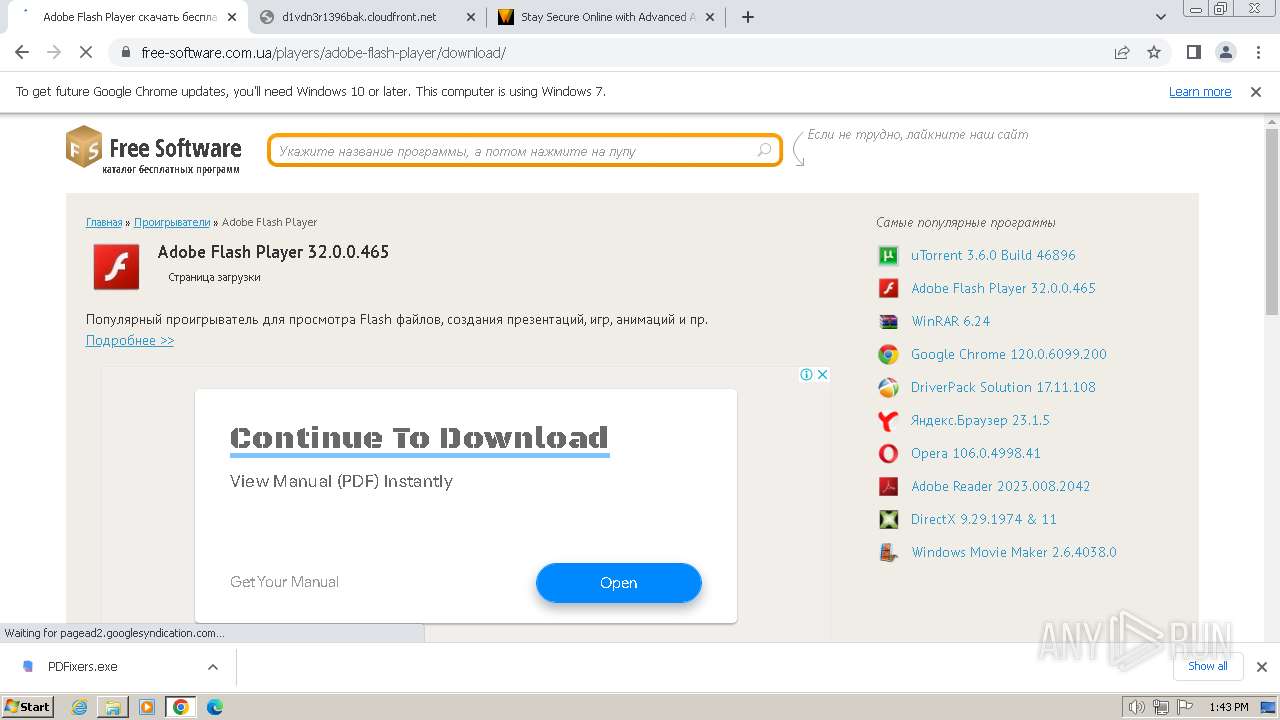Open WinRAR 6.24 link
Viewport: 1280px width, 720px height.
(x=950, y=321)
